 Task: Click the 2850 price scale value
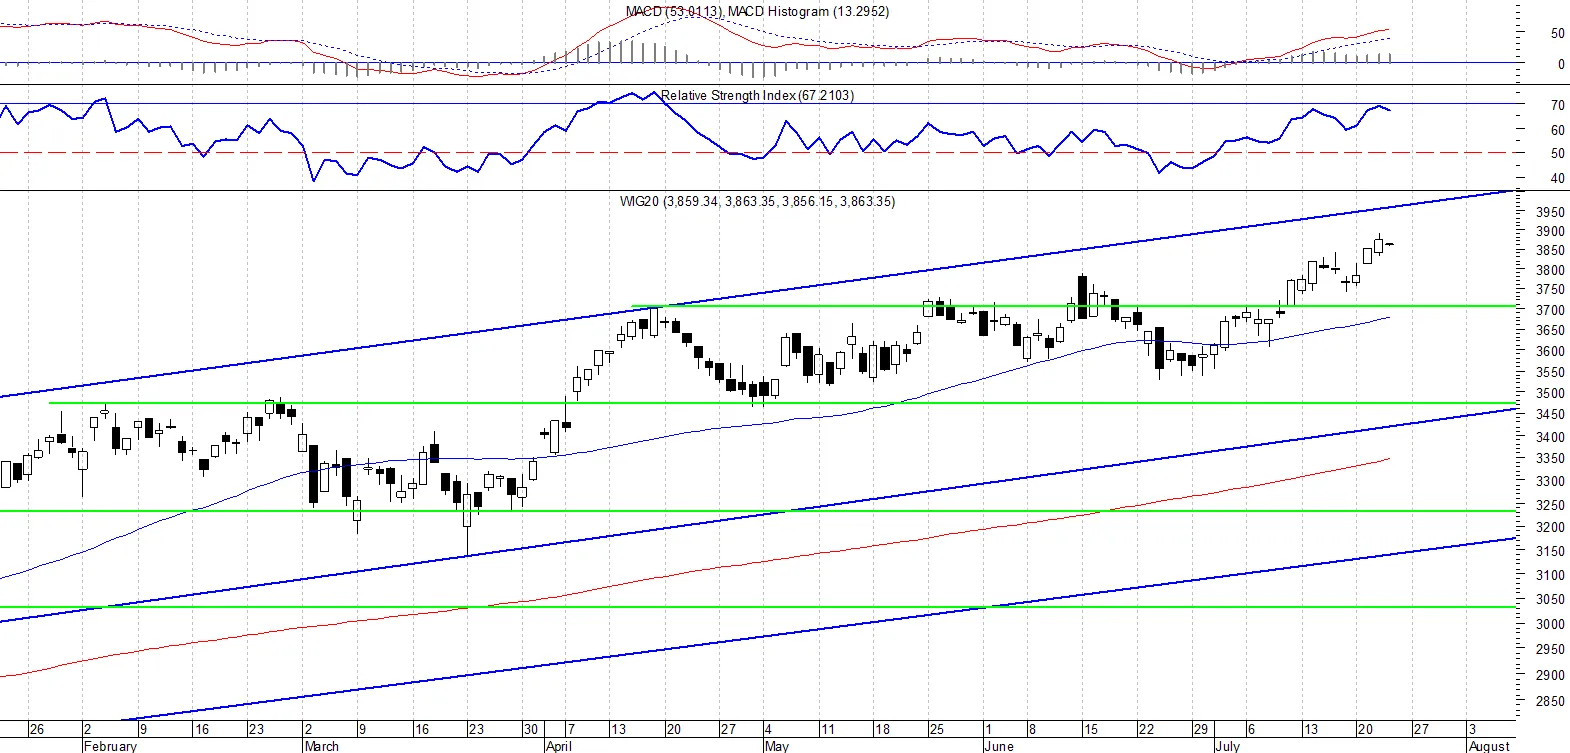pyautogui.click(x=1550, y=702)
